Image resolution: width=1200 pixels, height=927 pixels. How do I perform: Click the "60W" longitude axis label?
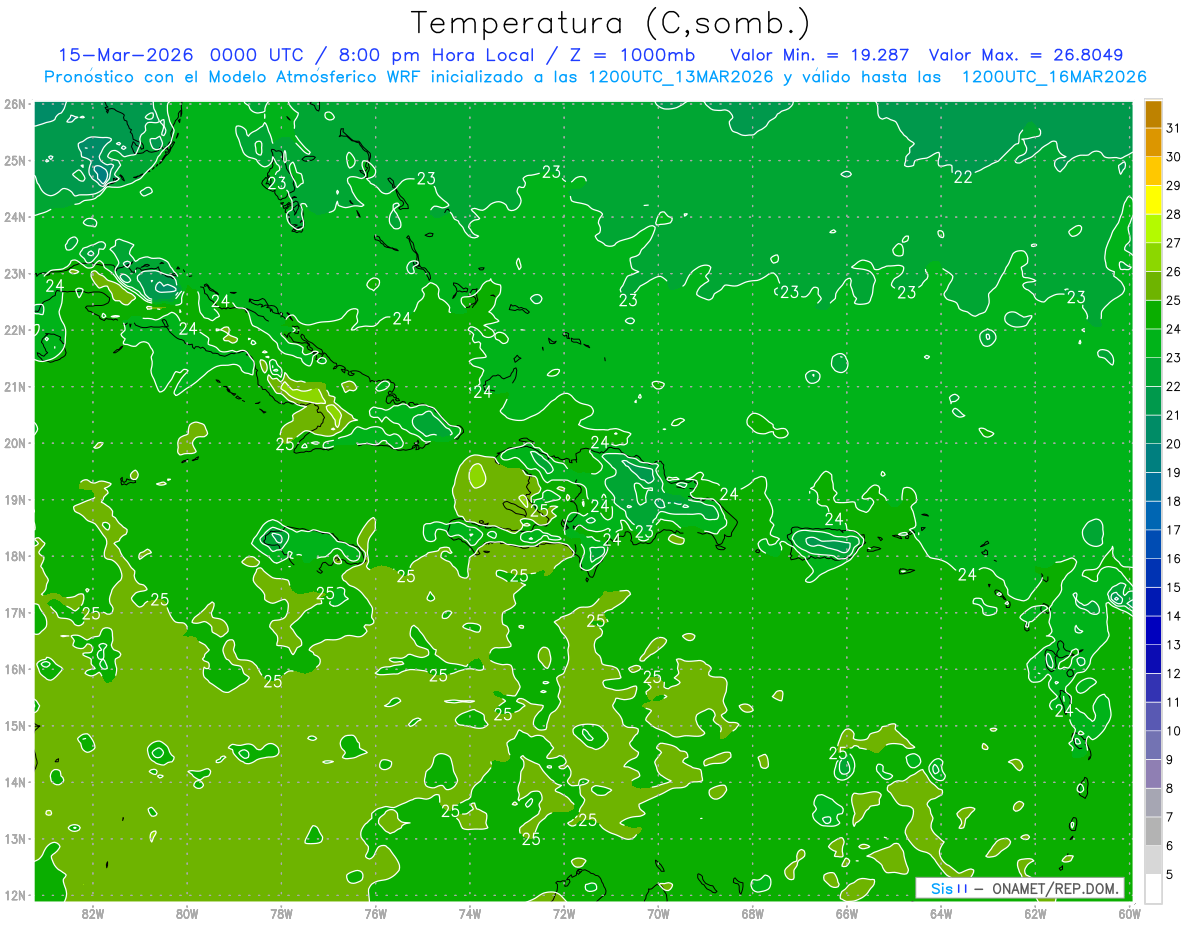[1129, 912]
